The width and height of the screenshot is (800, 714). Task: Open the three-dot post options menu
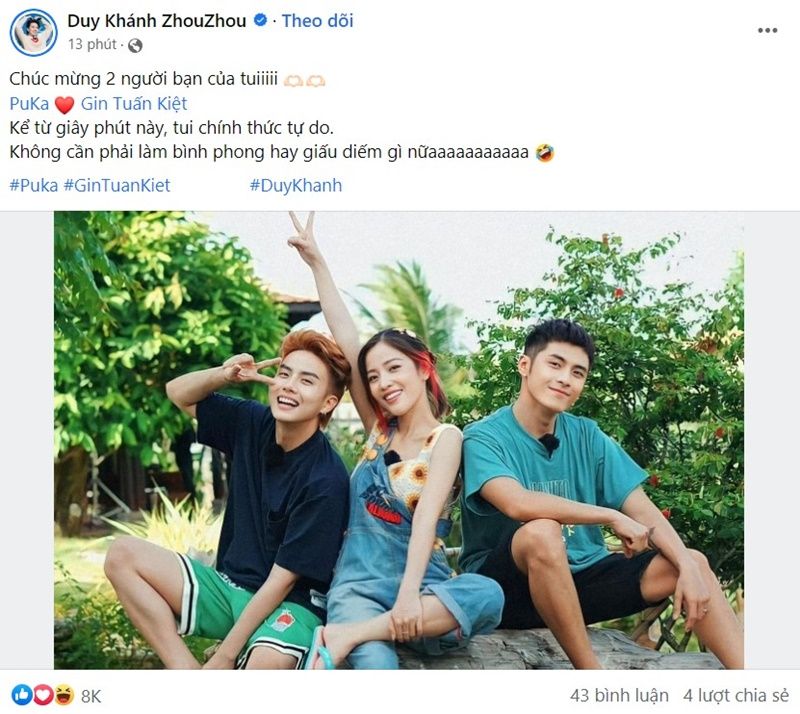click(x=767, y=31)
